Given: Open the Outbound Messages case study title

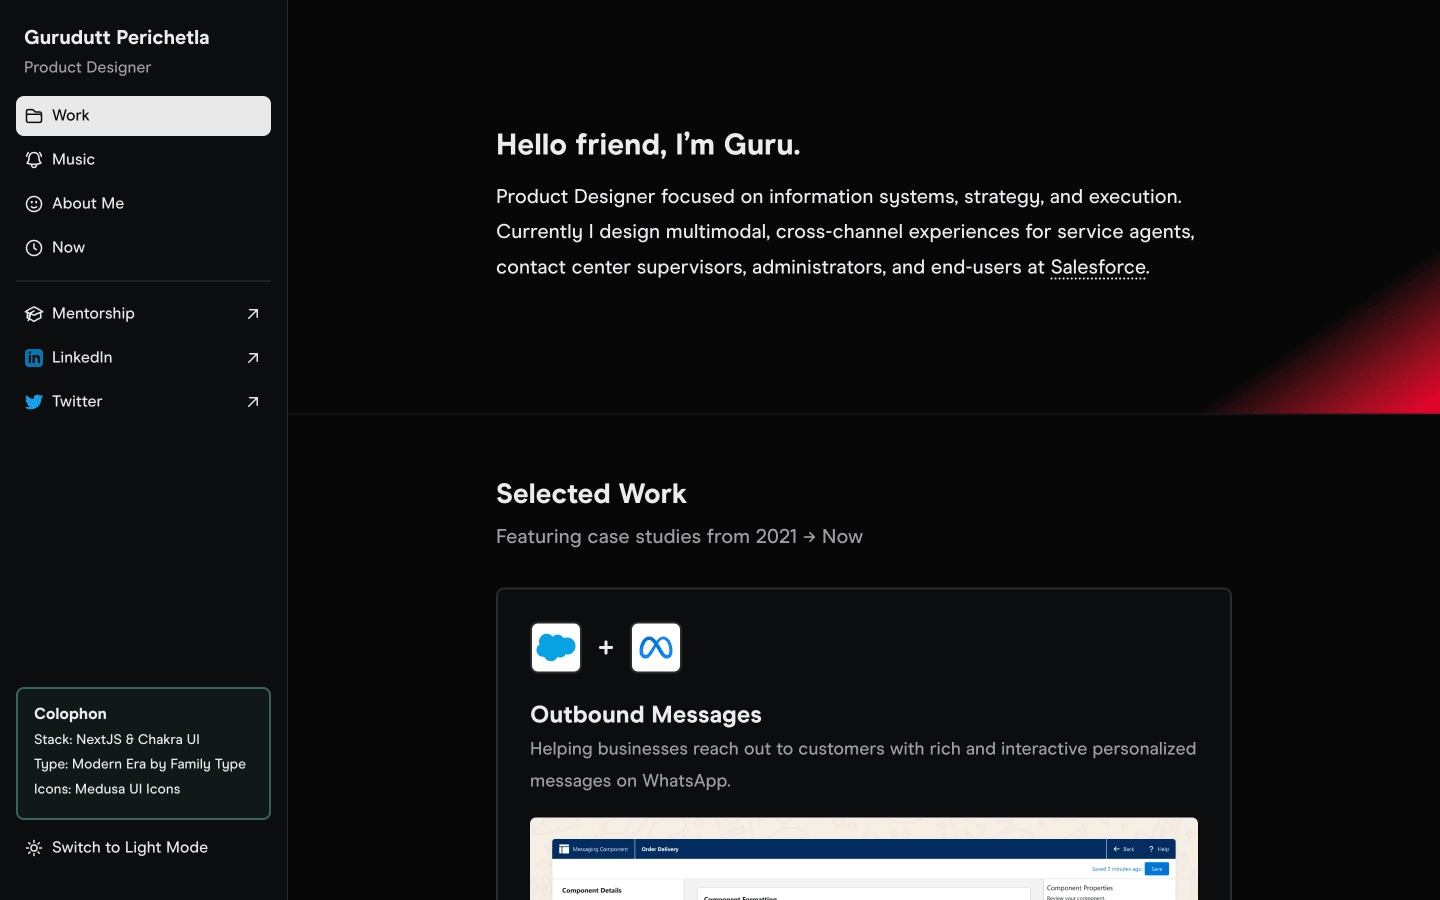Looking at the screenshot, I should pyautogui.click(x=646, y=715).
